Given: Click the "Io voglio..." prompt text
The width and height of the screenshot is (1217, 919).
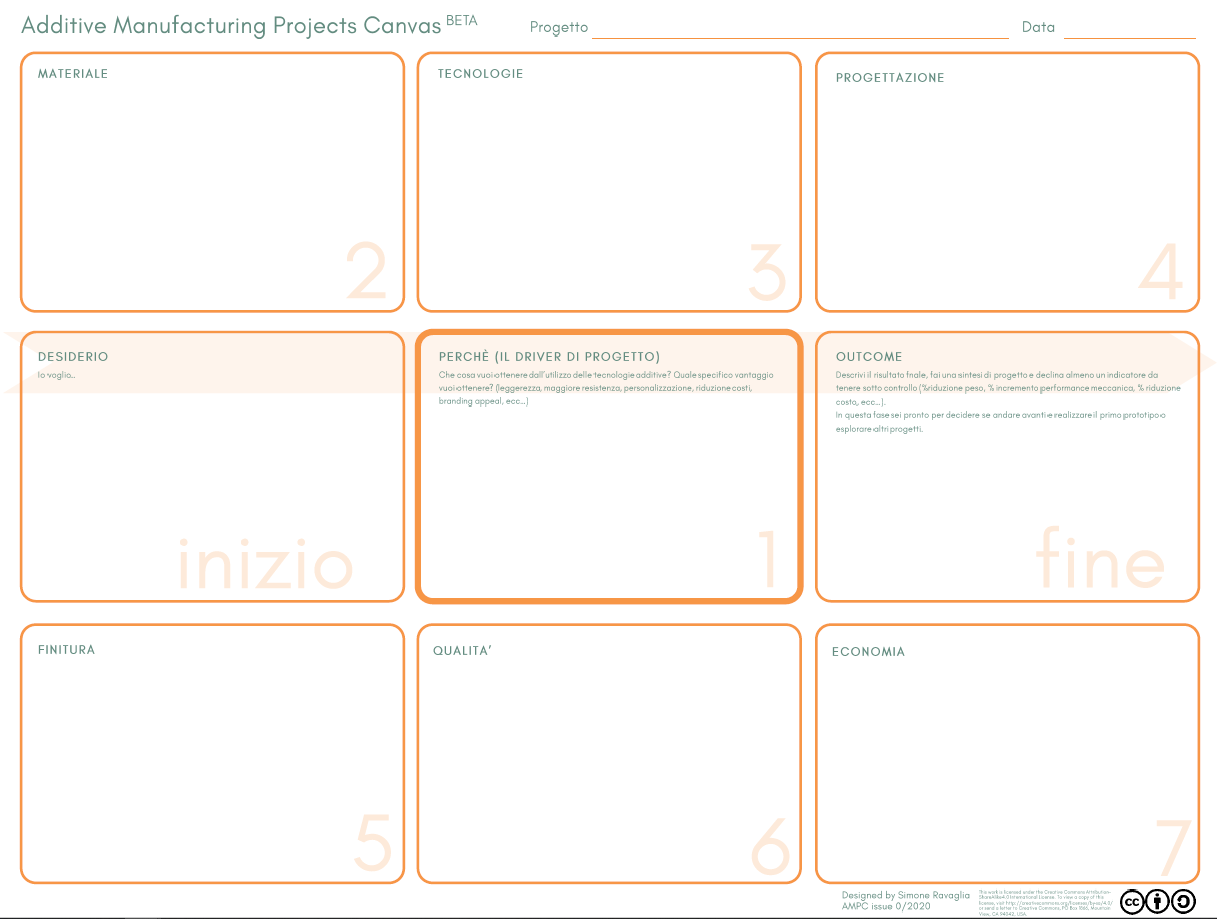Looking at the screenshot, I should click(x=56, y=375).
